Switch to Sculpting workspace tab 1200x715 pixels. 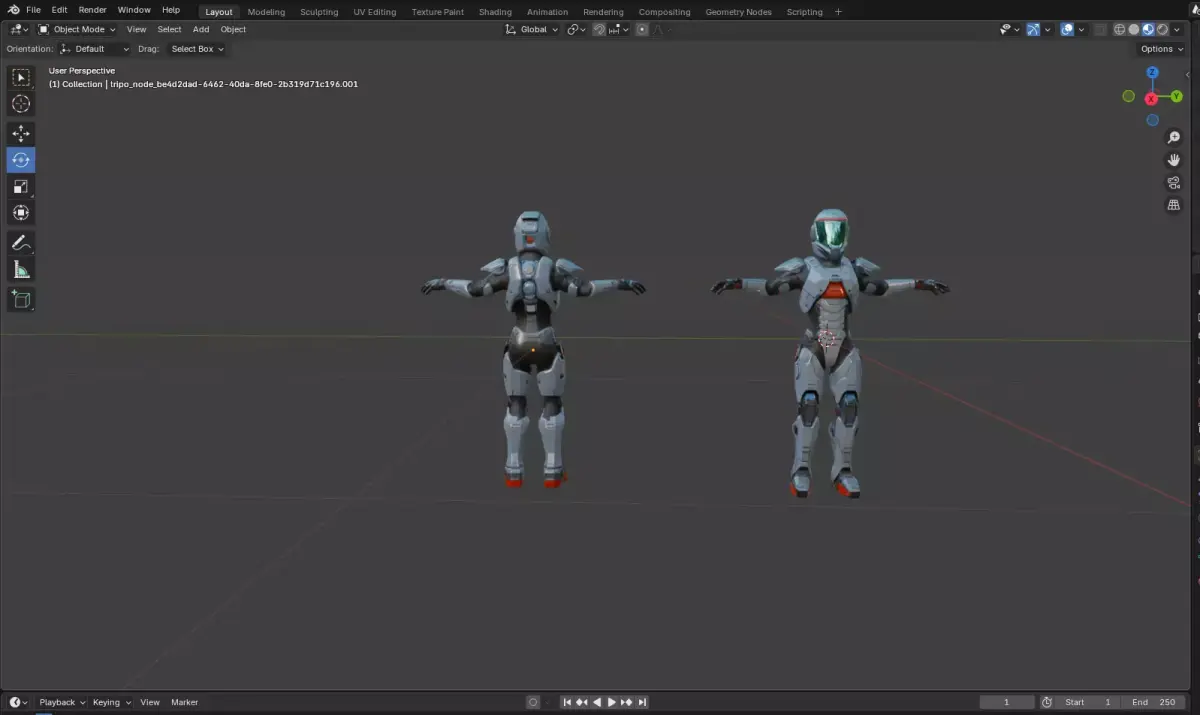pyautogui.click(x=319, y=12)
